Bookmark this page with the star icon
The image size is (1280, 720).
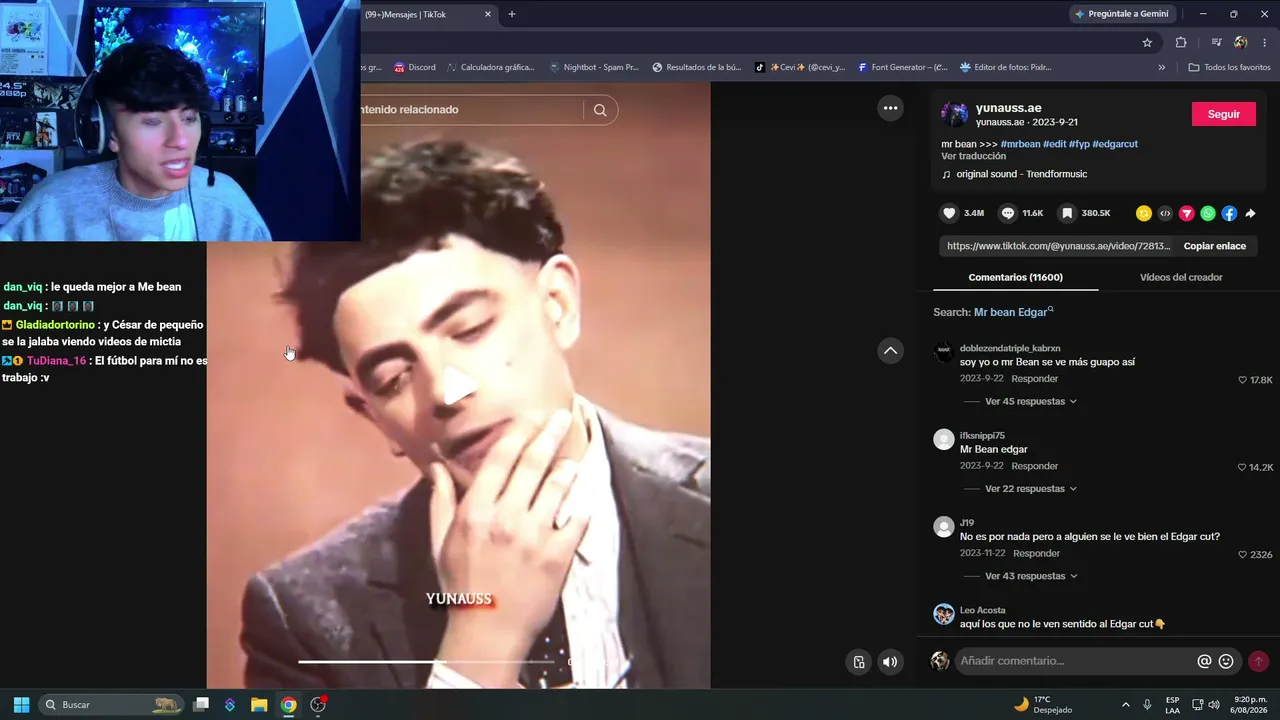point(1147,42)
